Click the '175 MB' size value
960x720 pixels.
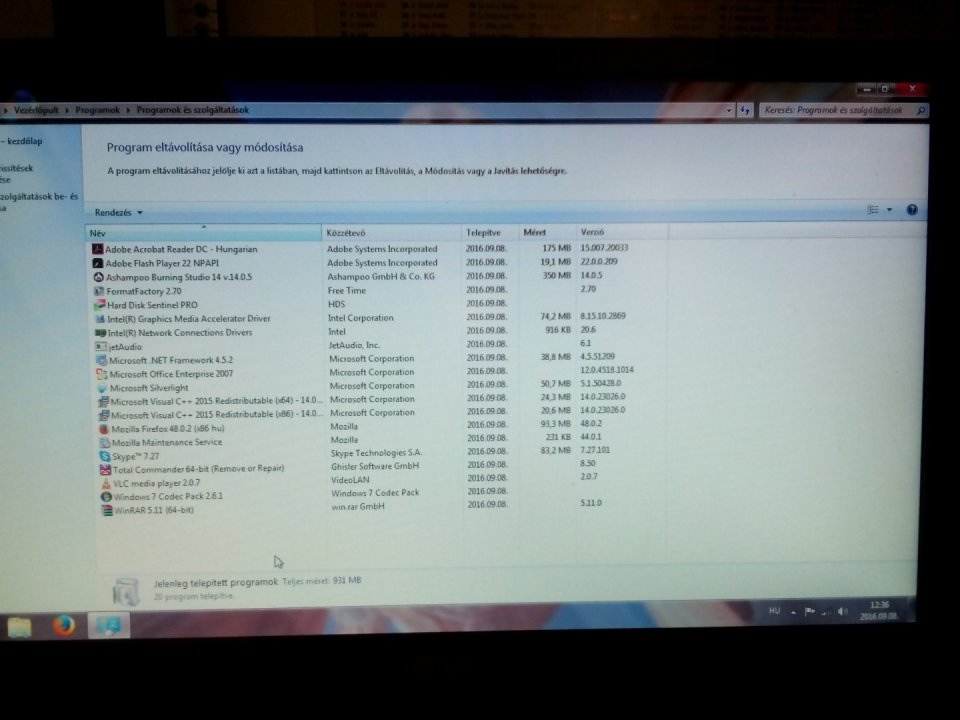pyautogui.click(x=556, y=248)
